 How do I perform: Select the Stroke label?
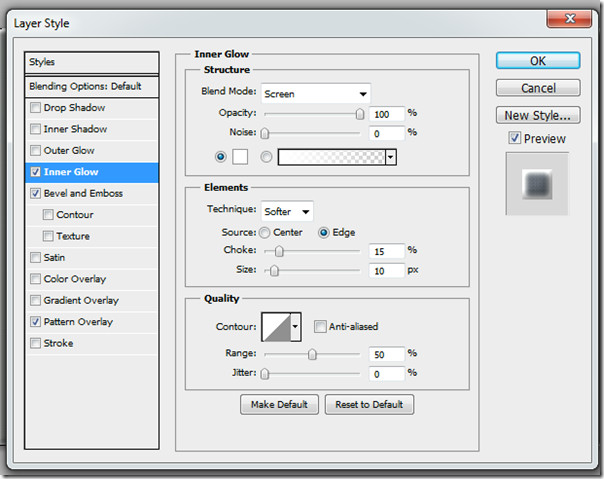tap(58, 343)
